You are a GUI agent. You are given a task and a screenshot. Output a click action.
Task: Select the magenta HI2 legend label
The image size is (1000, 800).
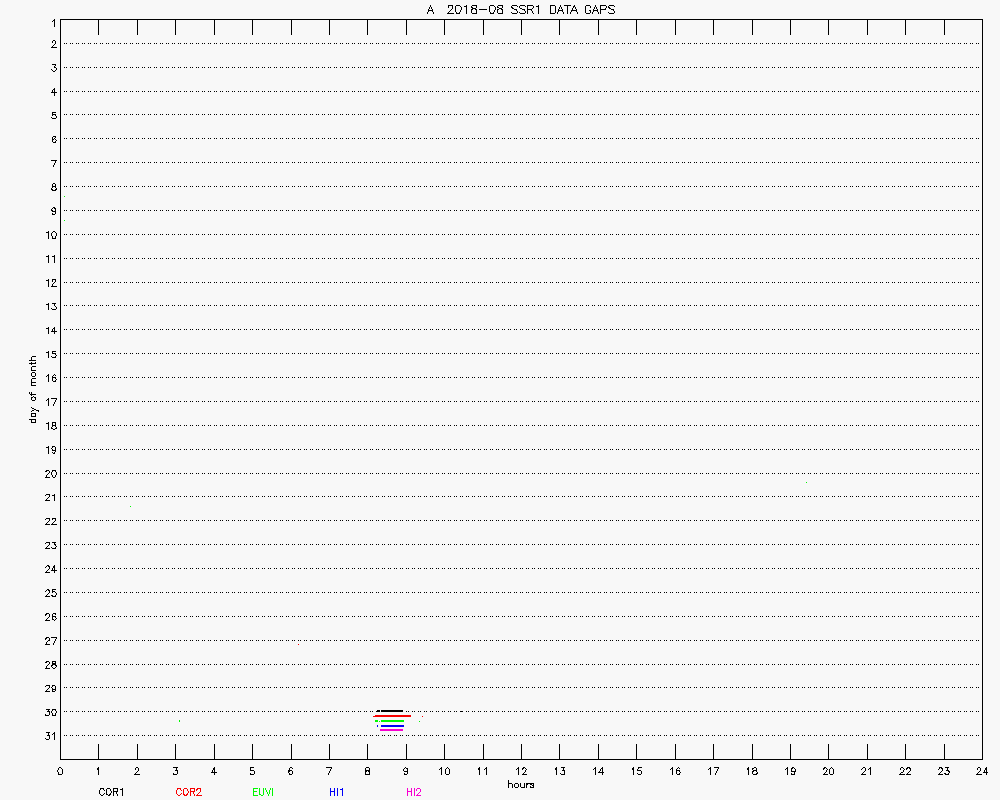(414, 792)
